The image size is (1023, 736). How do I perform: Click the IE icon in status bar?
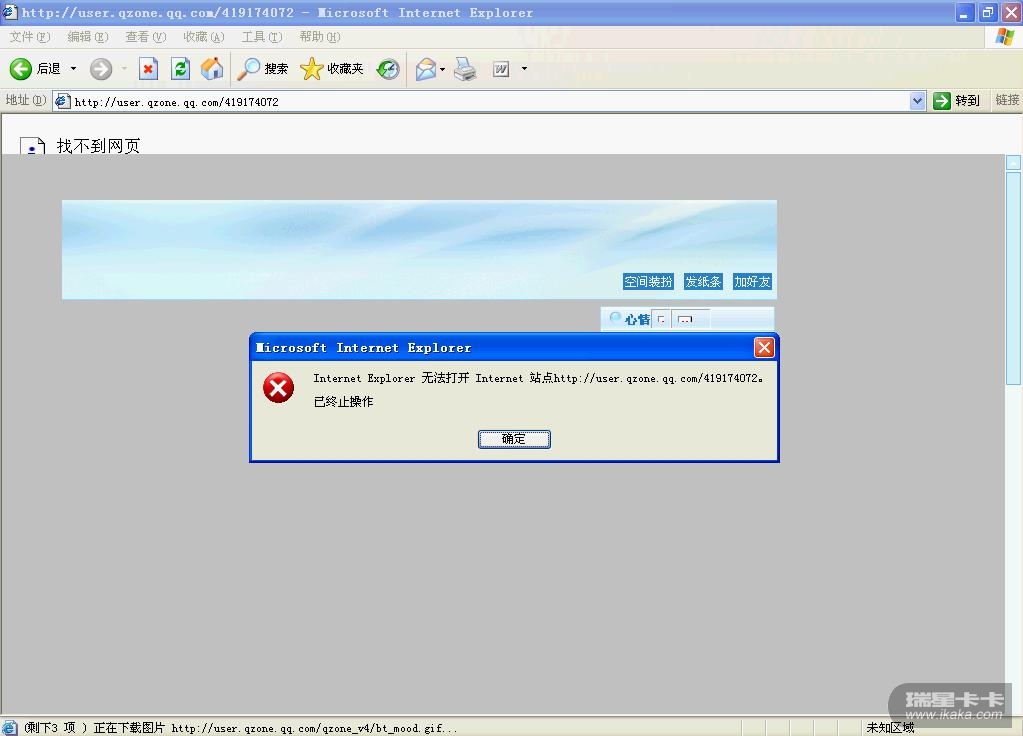point(10,728)
